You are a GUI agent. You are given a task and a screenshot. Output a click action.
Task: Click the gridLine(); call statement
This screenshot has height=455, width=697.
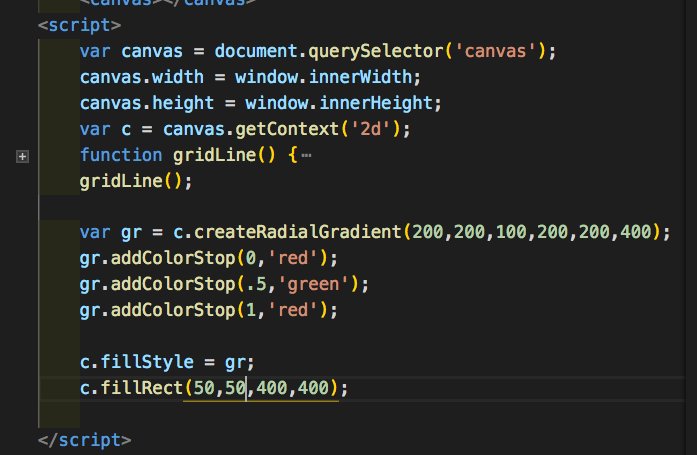point(136,181)
